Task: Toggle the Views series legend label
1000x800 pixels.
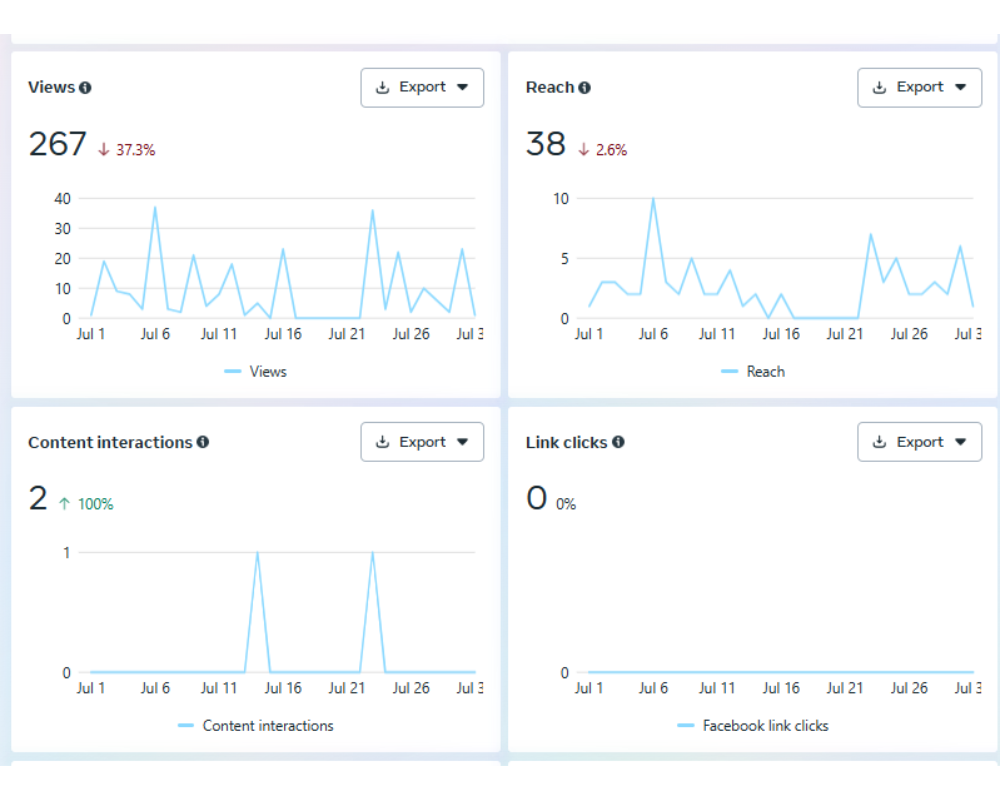Action: pos(268,372)
